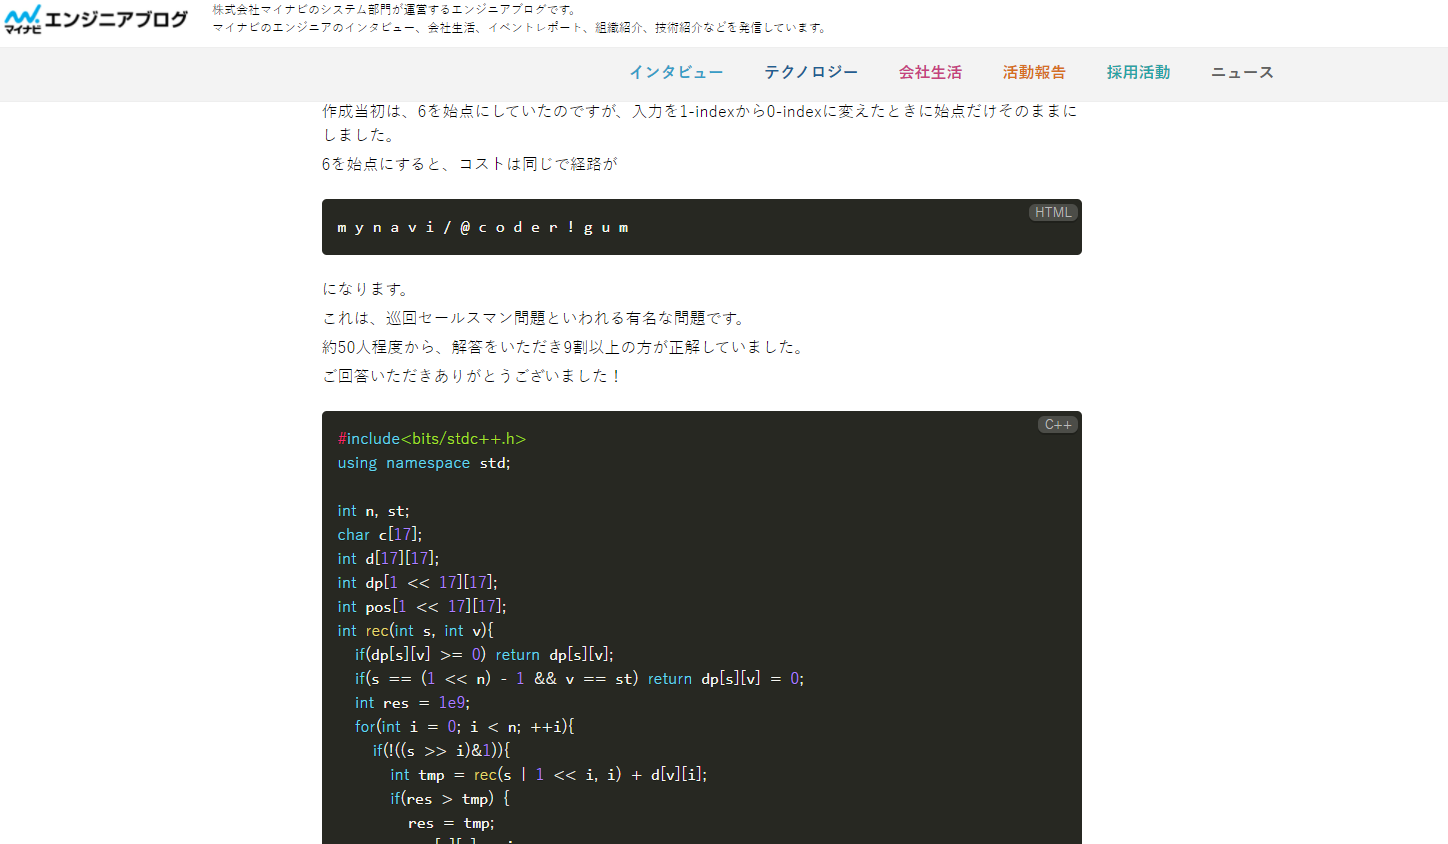Click the code line "using namespace std;"

point(424,463)
